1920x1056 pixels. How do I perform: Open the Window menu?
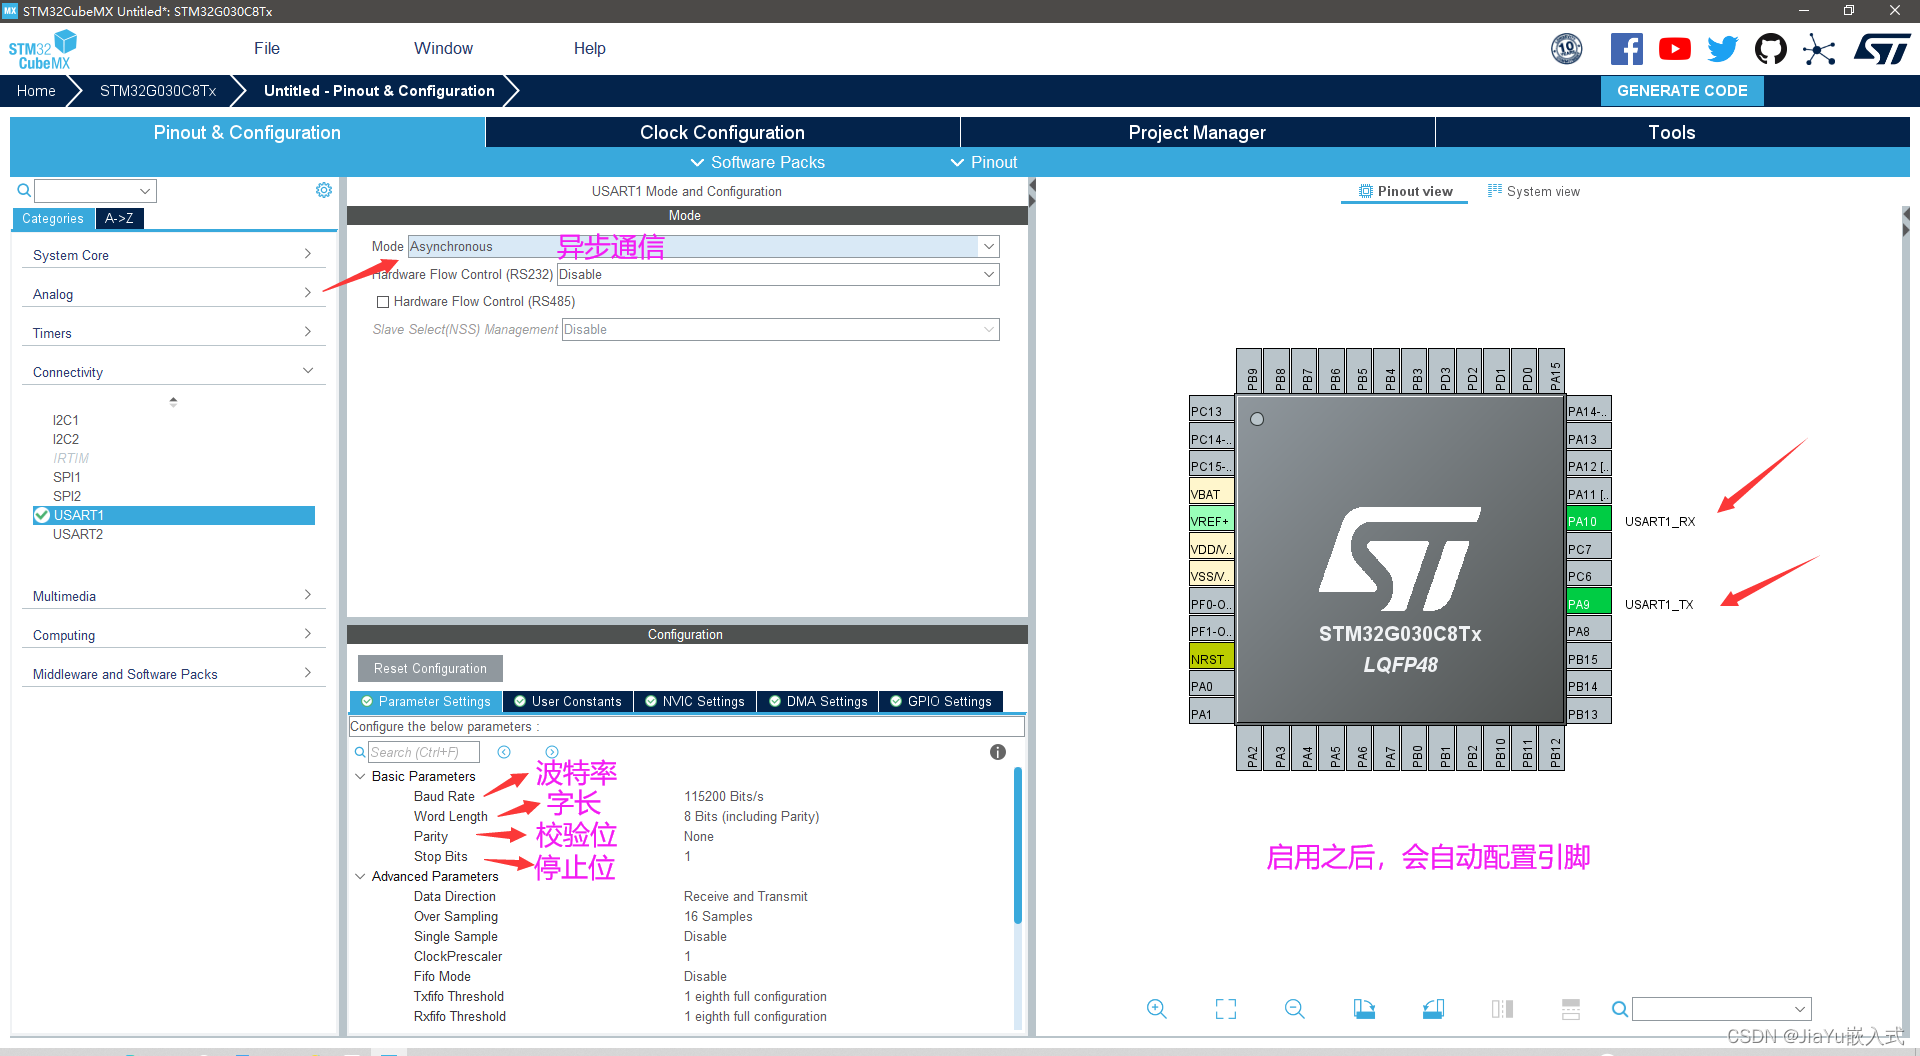coord(443,48)
